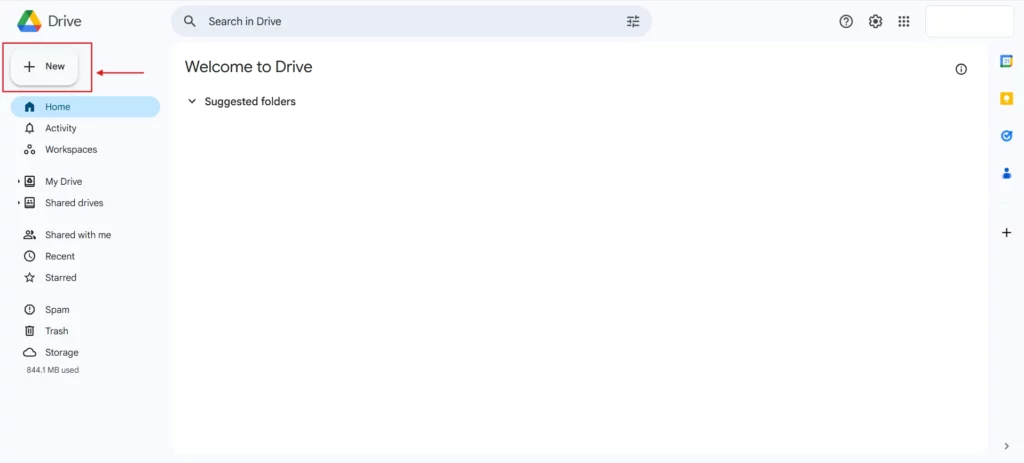Click the Get add-ons plus icon
The height and width of the screenshot is (463, 1024).
[1006, 233]
